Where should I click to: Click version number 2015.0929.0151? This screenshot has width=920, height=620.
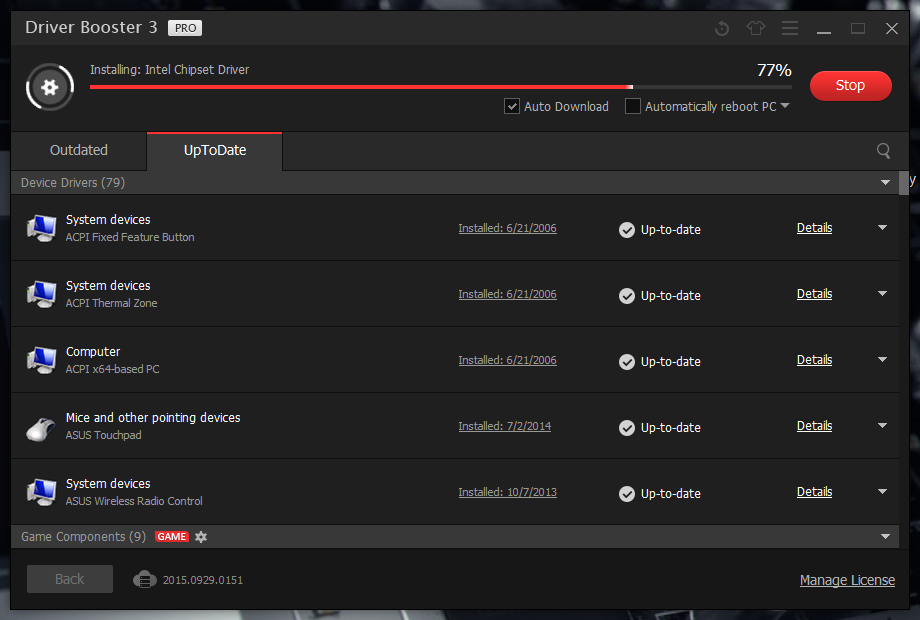[202, 580]
